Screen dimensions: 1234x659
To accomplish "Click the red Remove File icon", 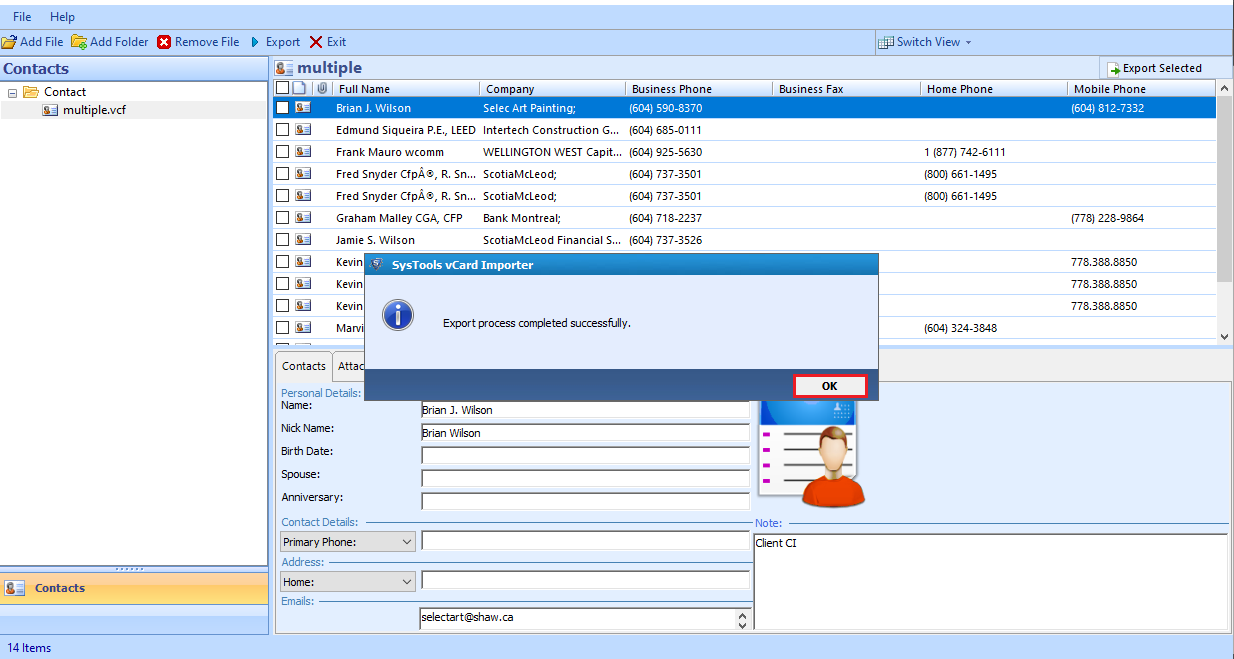I will pyautogui.click(x=164, y=42).
